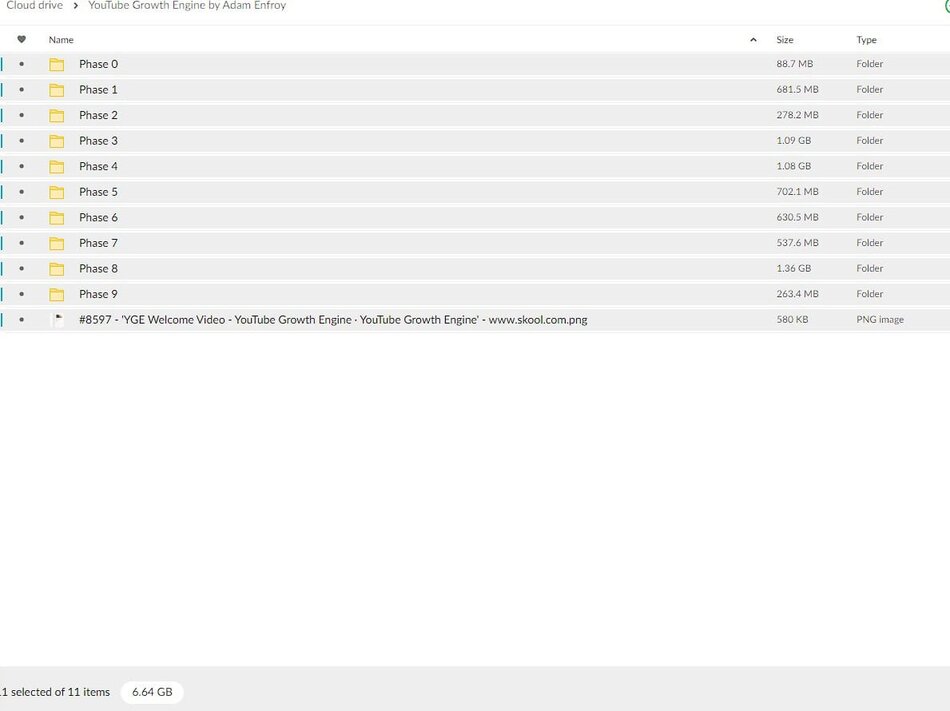Screen dimensions: 950x711
Task: Open the Phase 0 folder icon
Action: pyautogui.click(x=57, y=64)
